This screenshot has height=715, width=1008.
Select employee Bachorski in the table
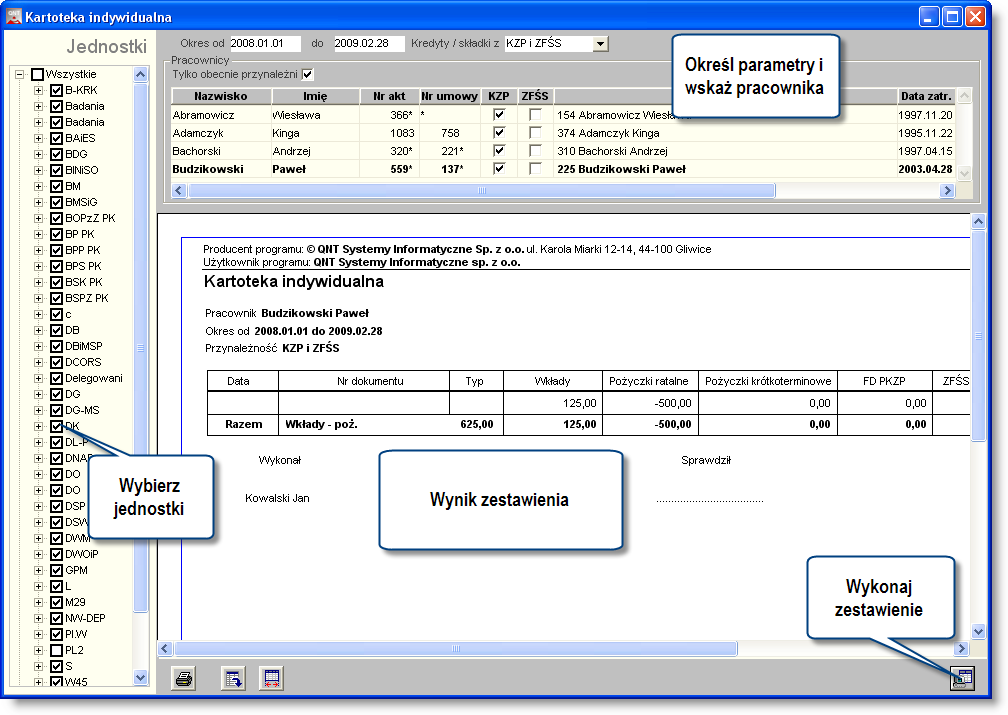[x=563, y=151]
